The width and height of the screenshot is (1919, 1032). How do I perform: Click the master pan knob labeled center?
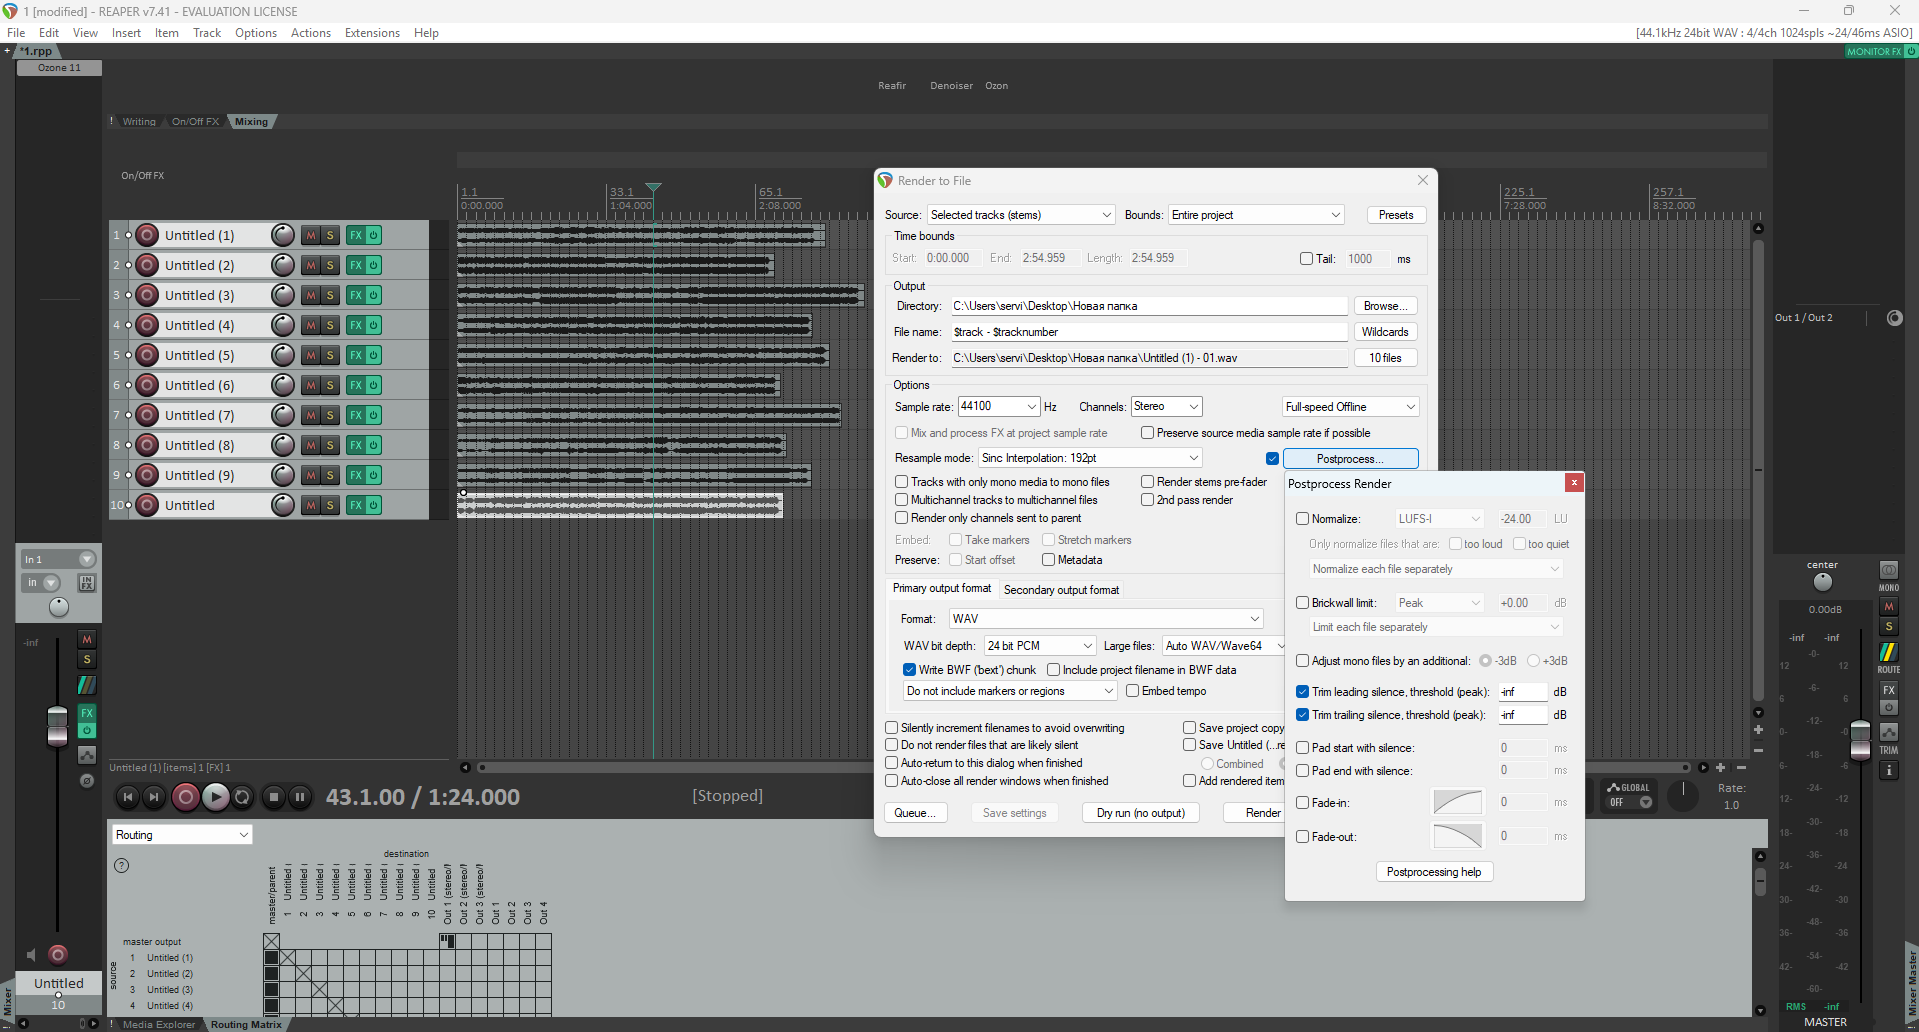coord(1822,582)
